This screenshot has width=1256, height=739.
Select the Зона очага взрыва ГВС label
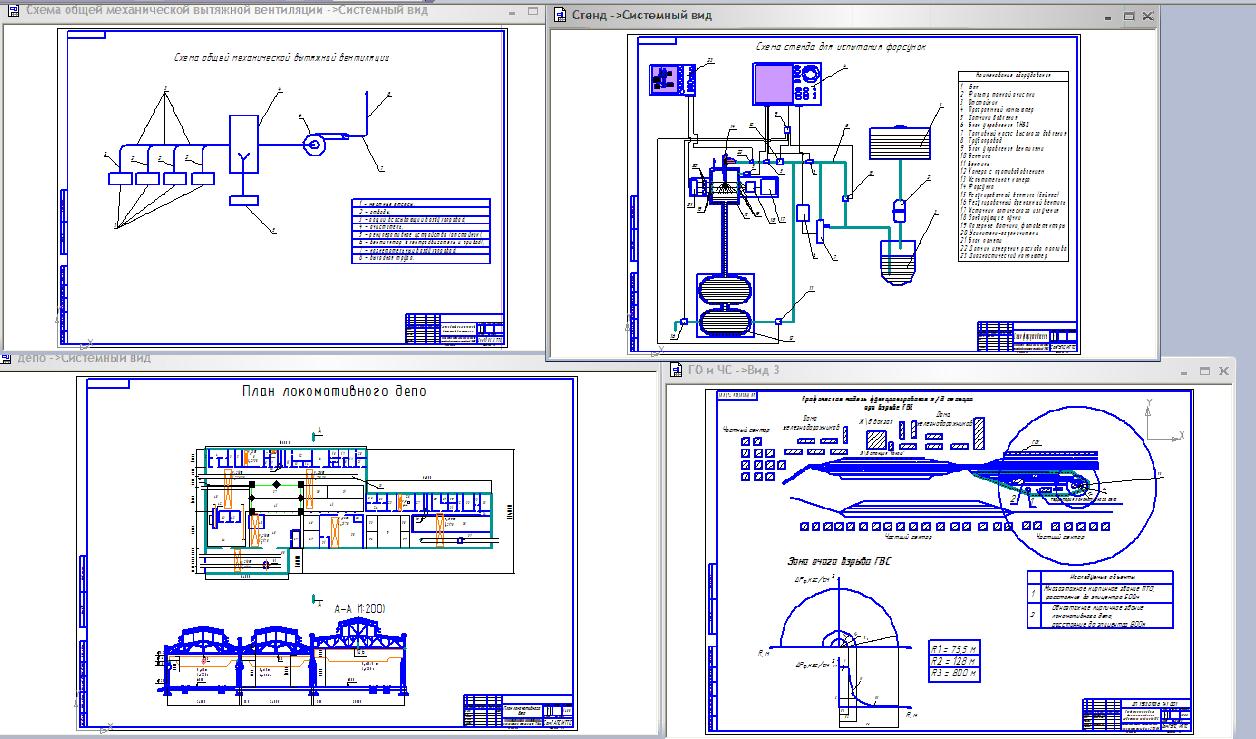840,562
